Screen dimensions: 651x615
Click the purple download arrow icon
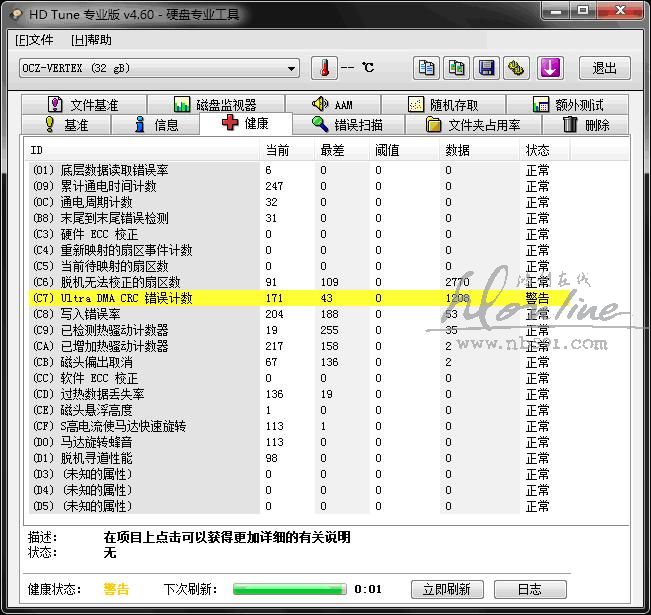tap(550, 68)
